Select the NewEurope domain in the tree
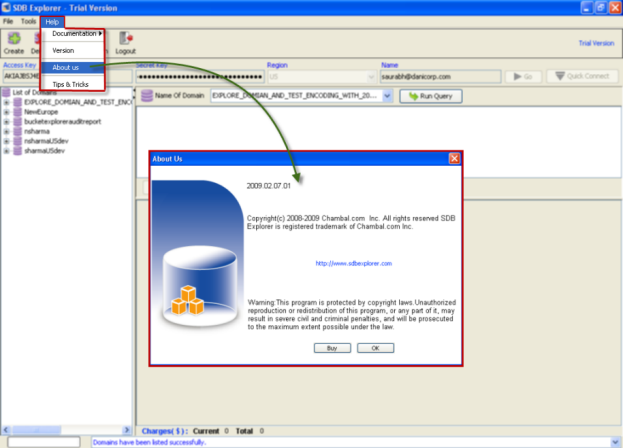 tap(41, 112)
